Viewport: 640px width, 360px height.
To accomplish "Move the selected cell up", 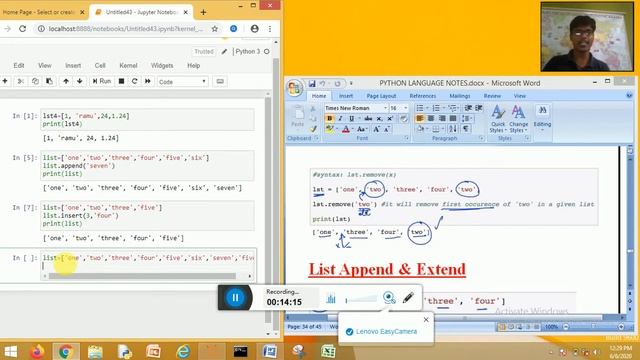I will tap(66, 81).
